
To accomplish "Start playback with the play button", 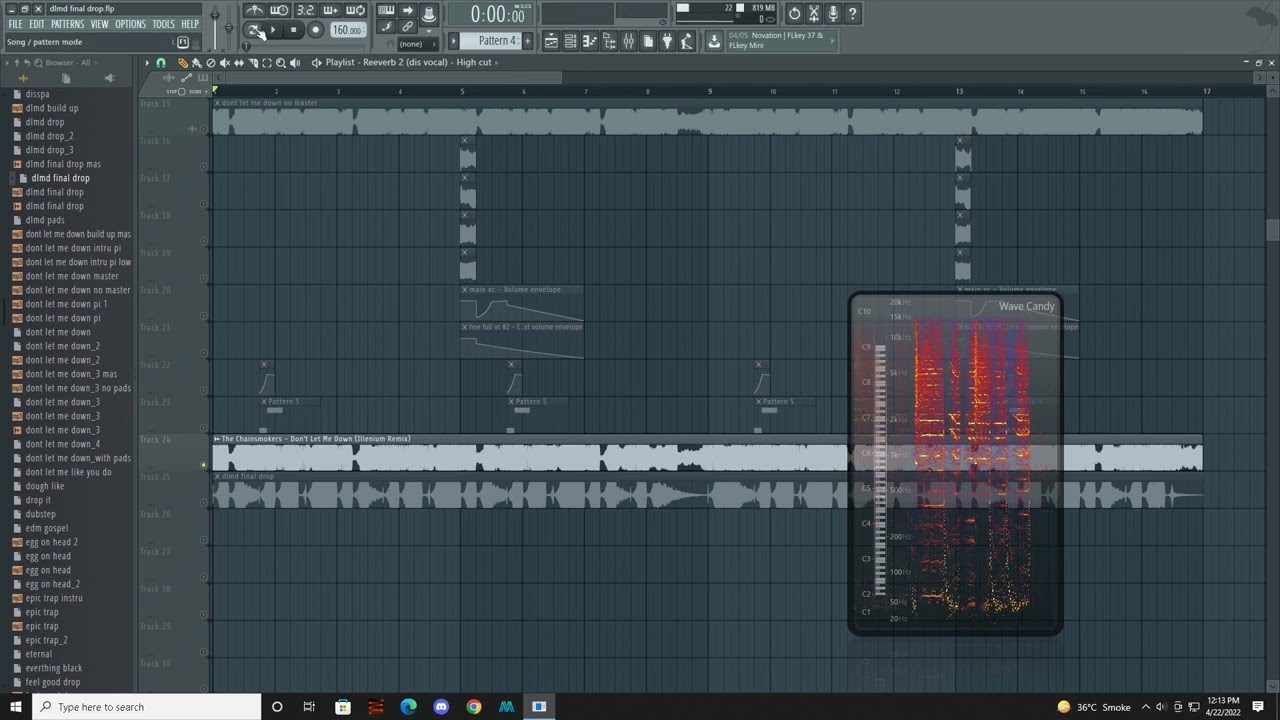I will (273, 30).
